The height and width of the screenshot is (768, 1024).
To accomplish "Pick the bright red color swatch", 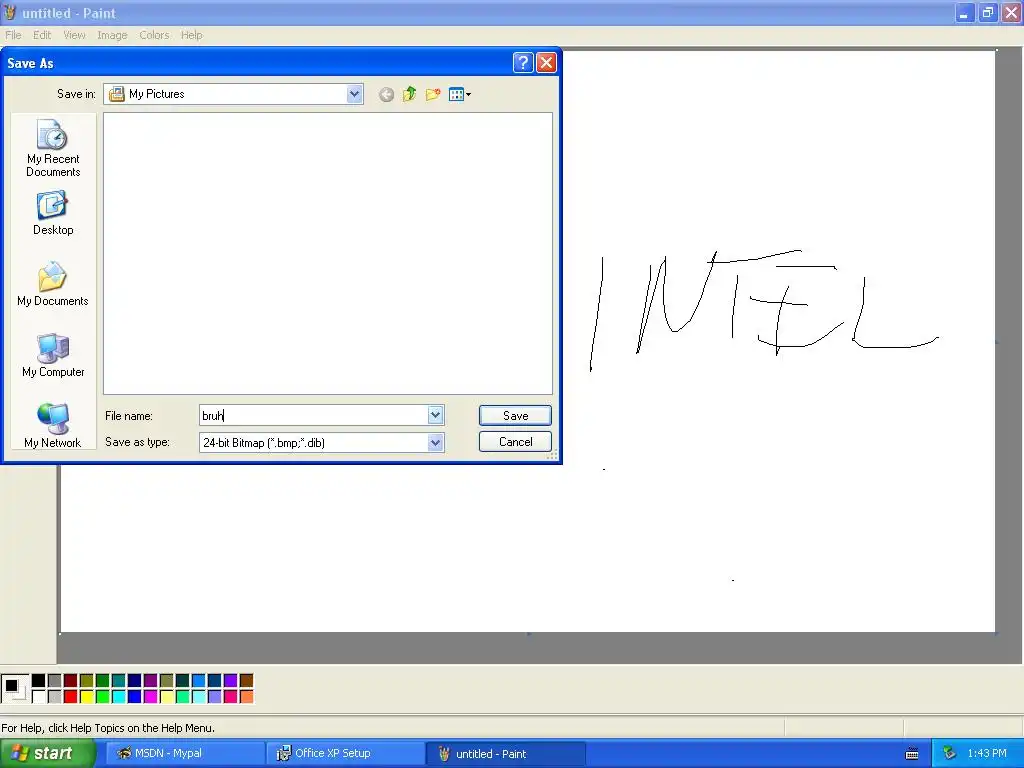I will tap(71, 697).
